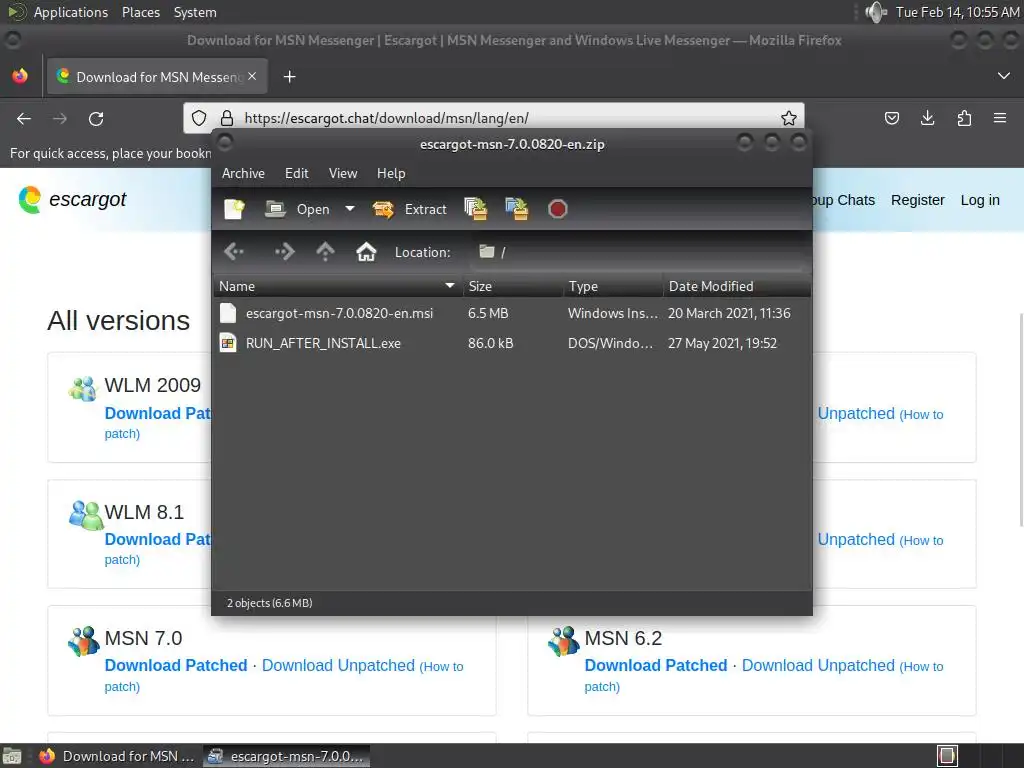Select RUN_AFTER_INSTALL.exe file row

pos(512,344)
